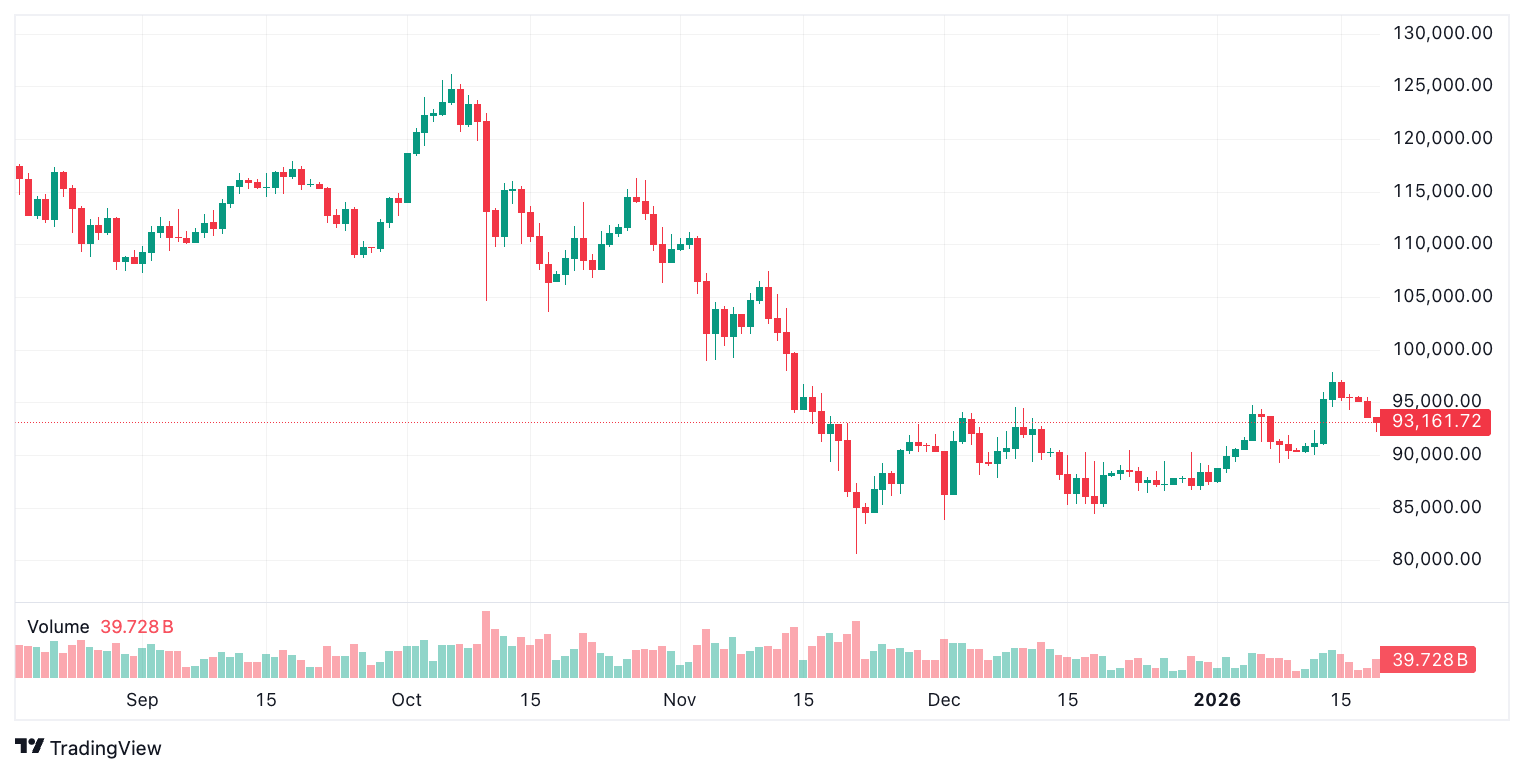Select the Oct label on the time axis
This screenshot has height=773, width=1524.
tap(407, 700)
